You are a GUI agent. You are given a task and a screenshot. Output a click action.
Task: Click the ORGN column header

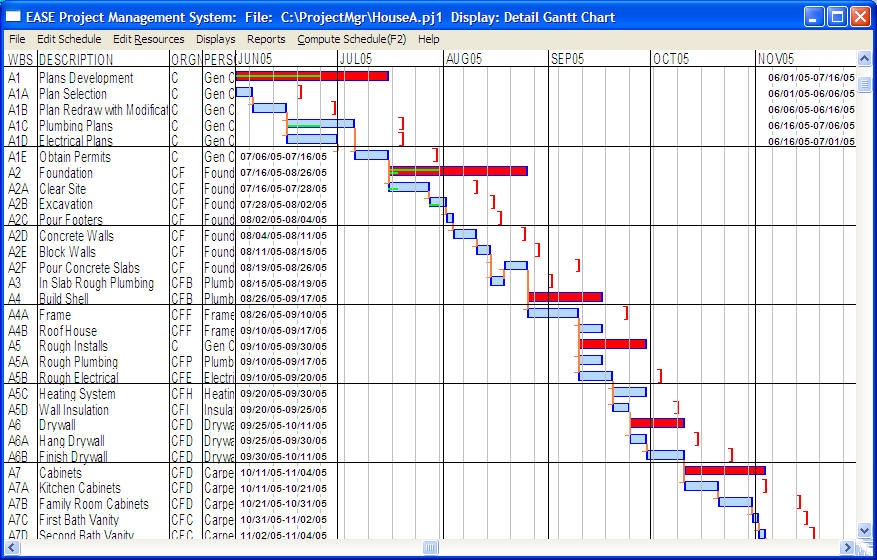tap(186, 59)
